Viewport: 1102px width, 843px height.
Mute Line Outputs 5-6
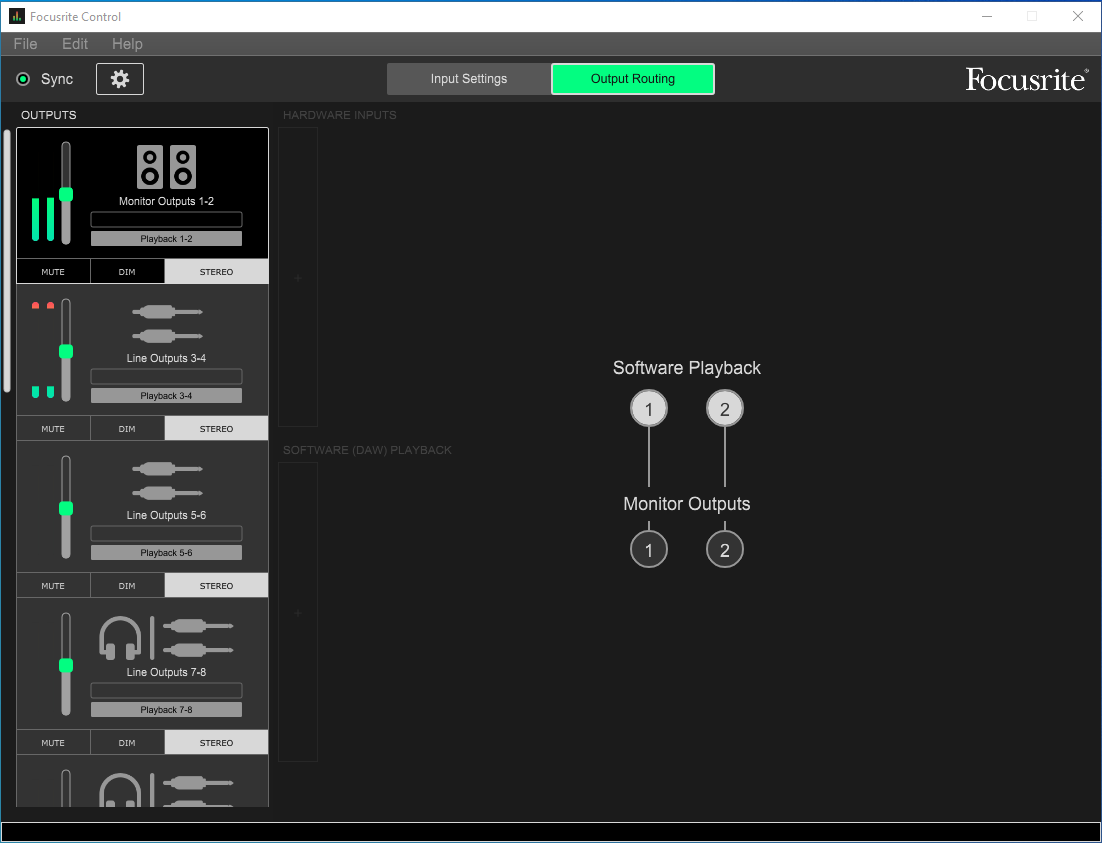(53, 586)
